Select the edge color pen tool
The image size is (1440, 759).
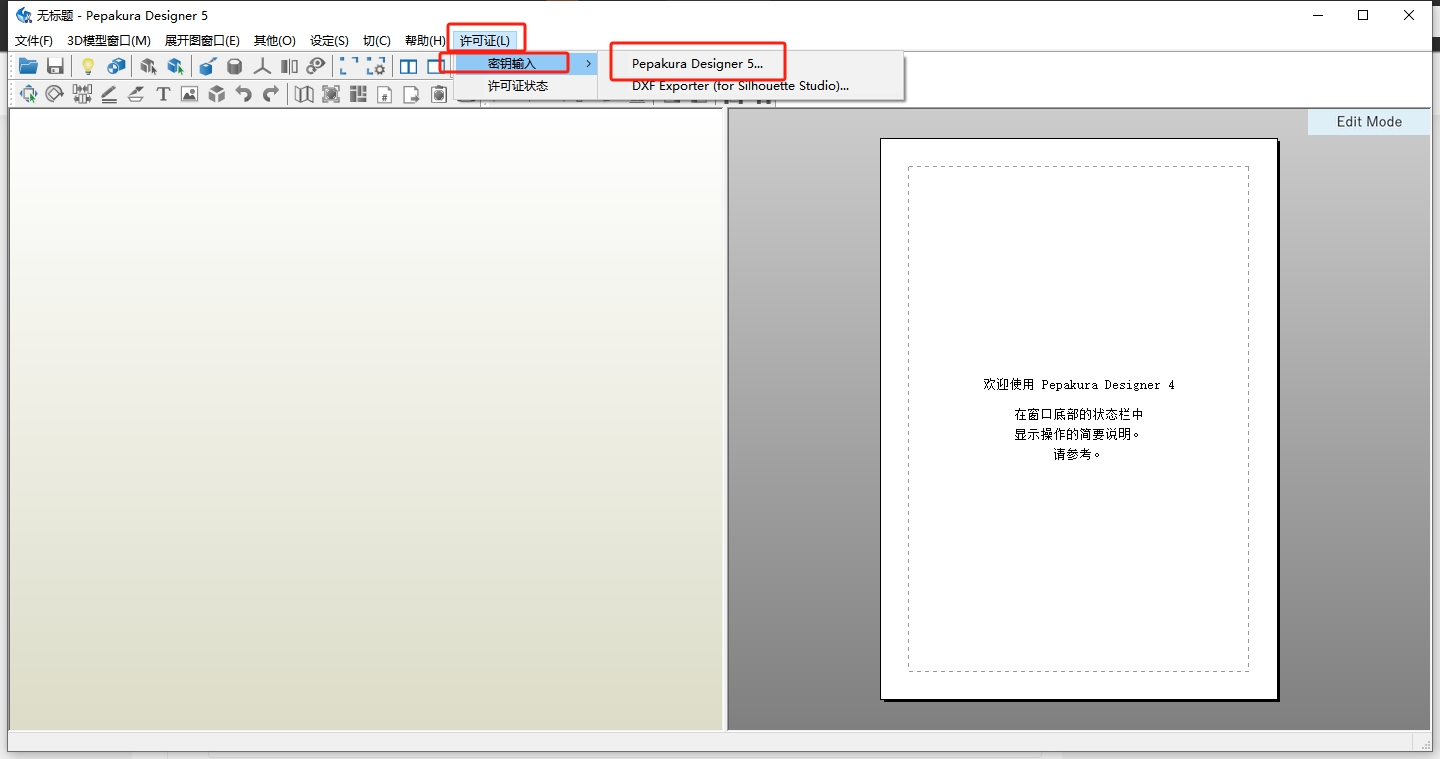(x=136, y=94)
